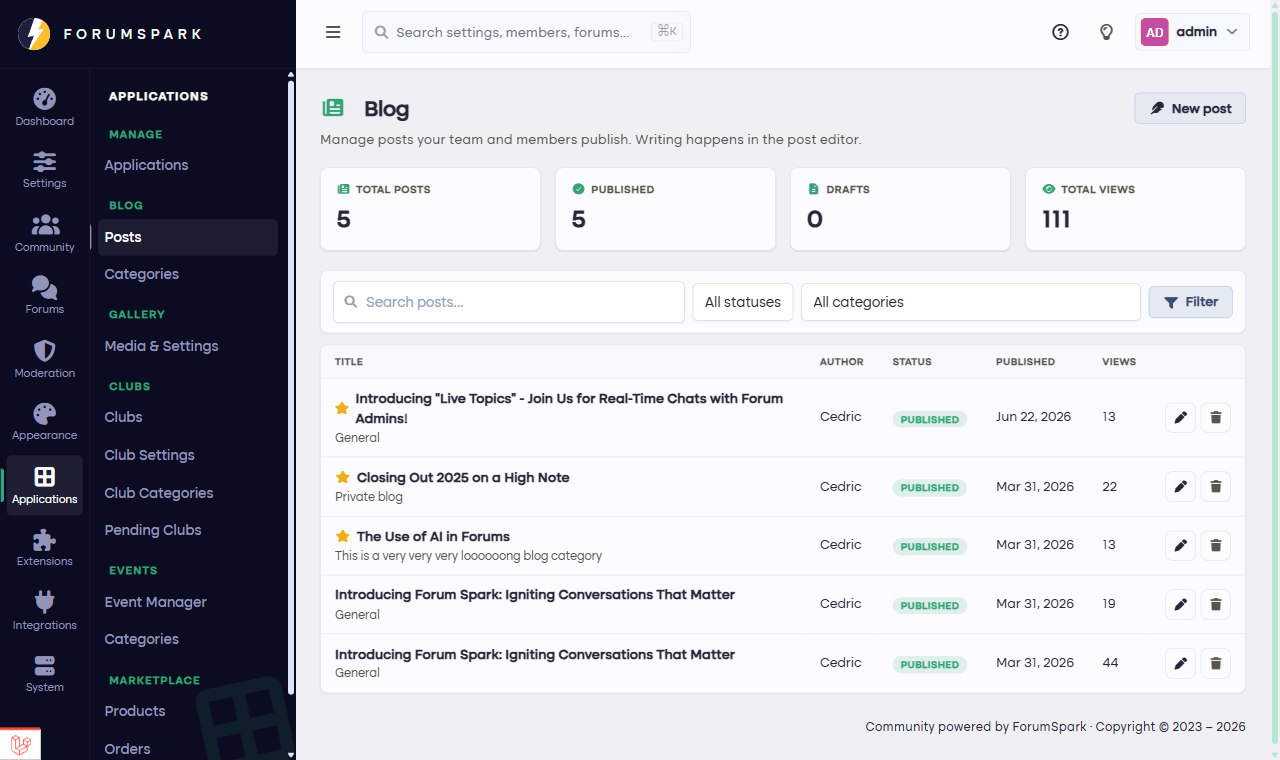The image size is (1280, 760).
Task: Click the ForumSpark lightning logo
Action: [34, 34]
